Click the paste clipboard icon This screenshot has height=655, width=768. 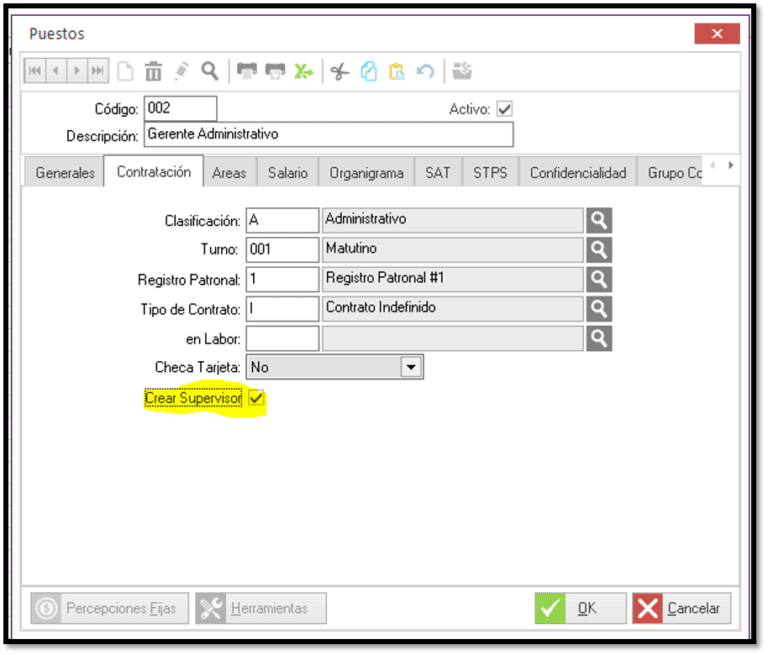397,71
